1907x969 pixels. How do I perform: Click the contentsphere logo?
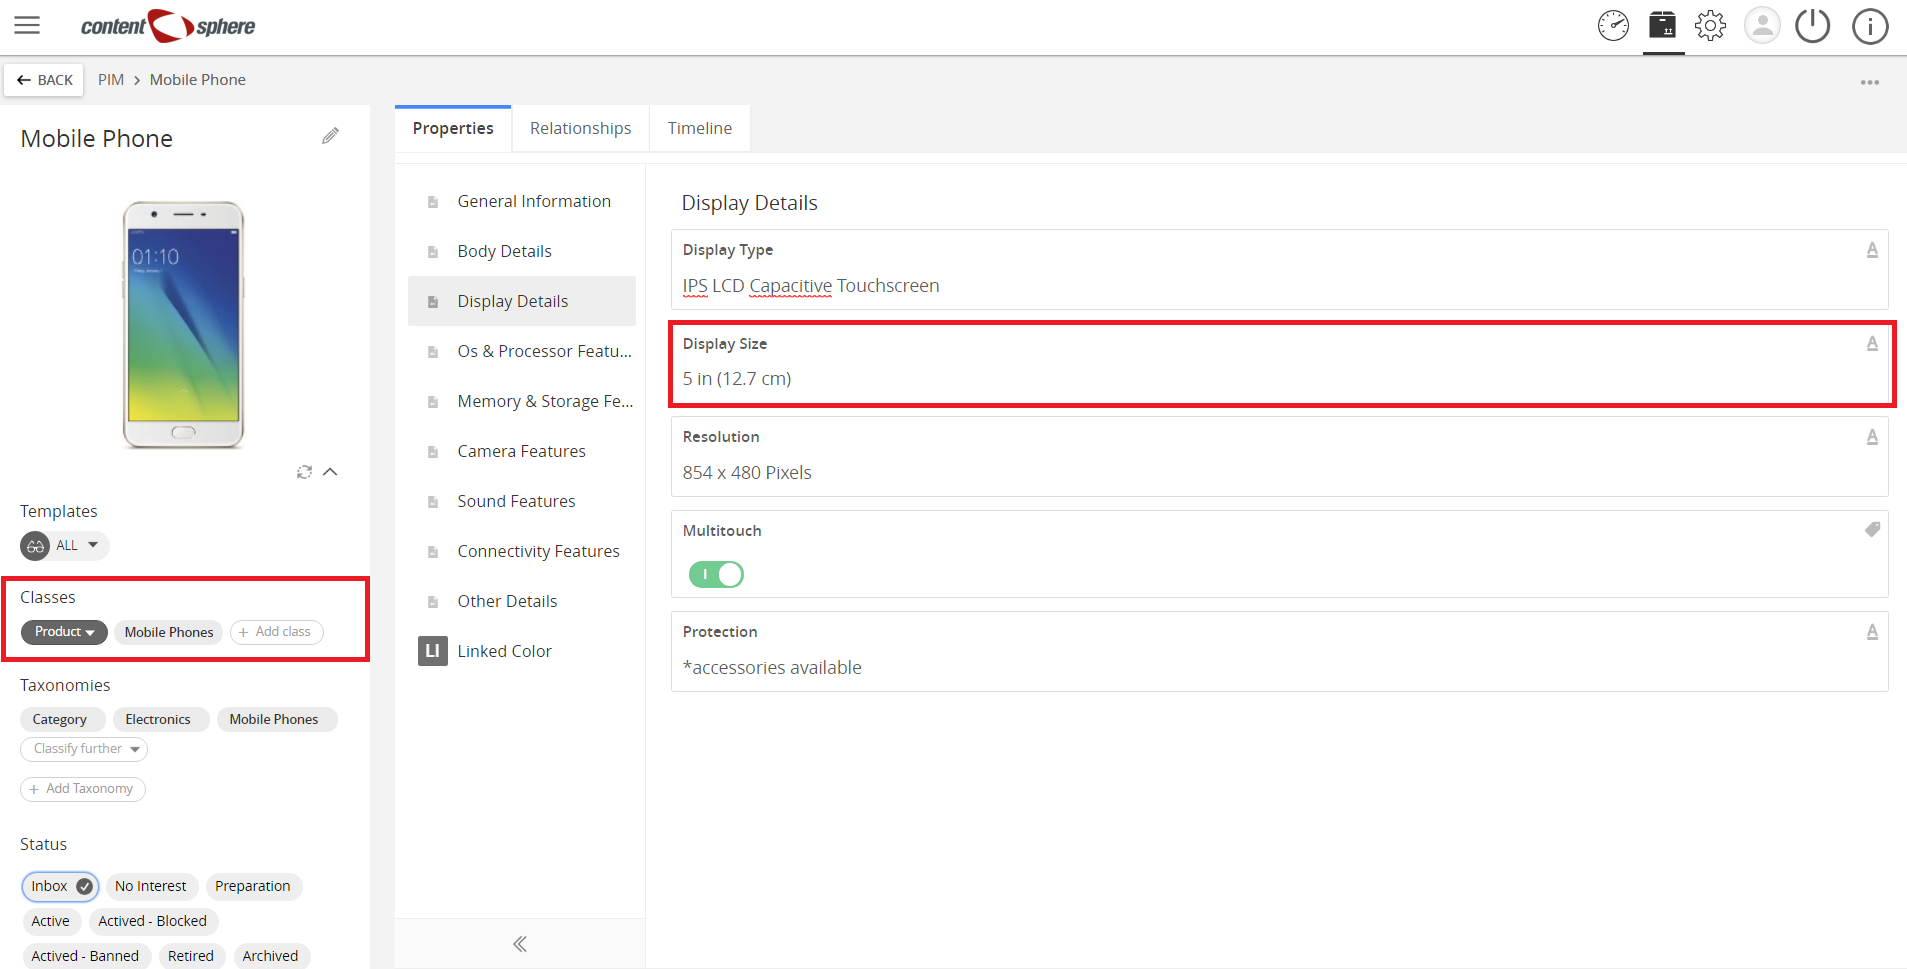coord(167,26)
